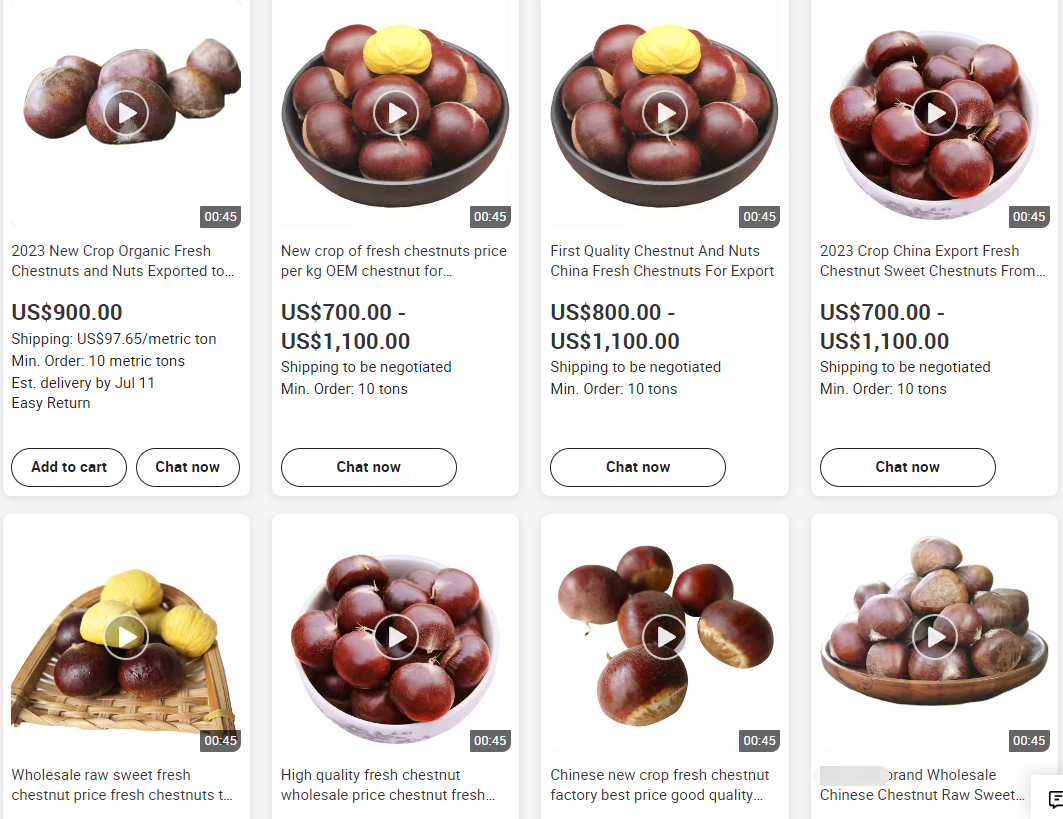Play video on 2023 Crop China Export chestnuts

point(935,113)
